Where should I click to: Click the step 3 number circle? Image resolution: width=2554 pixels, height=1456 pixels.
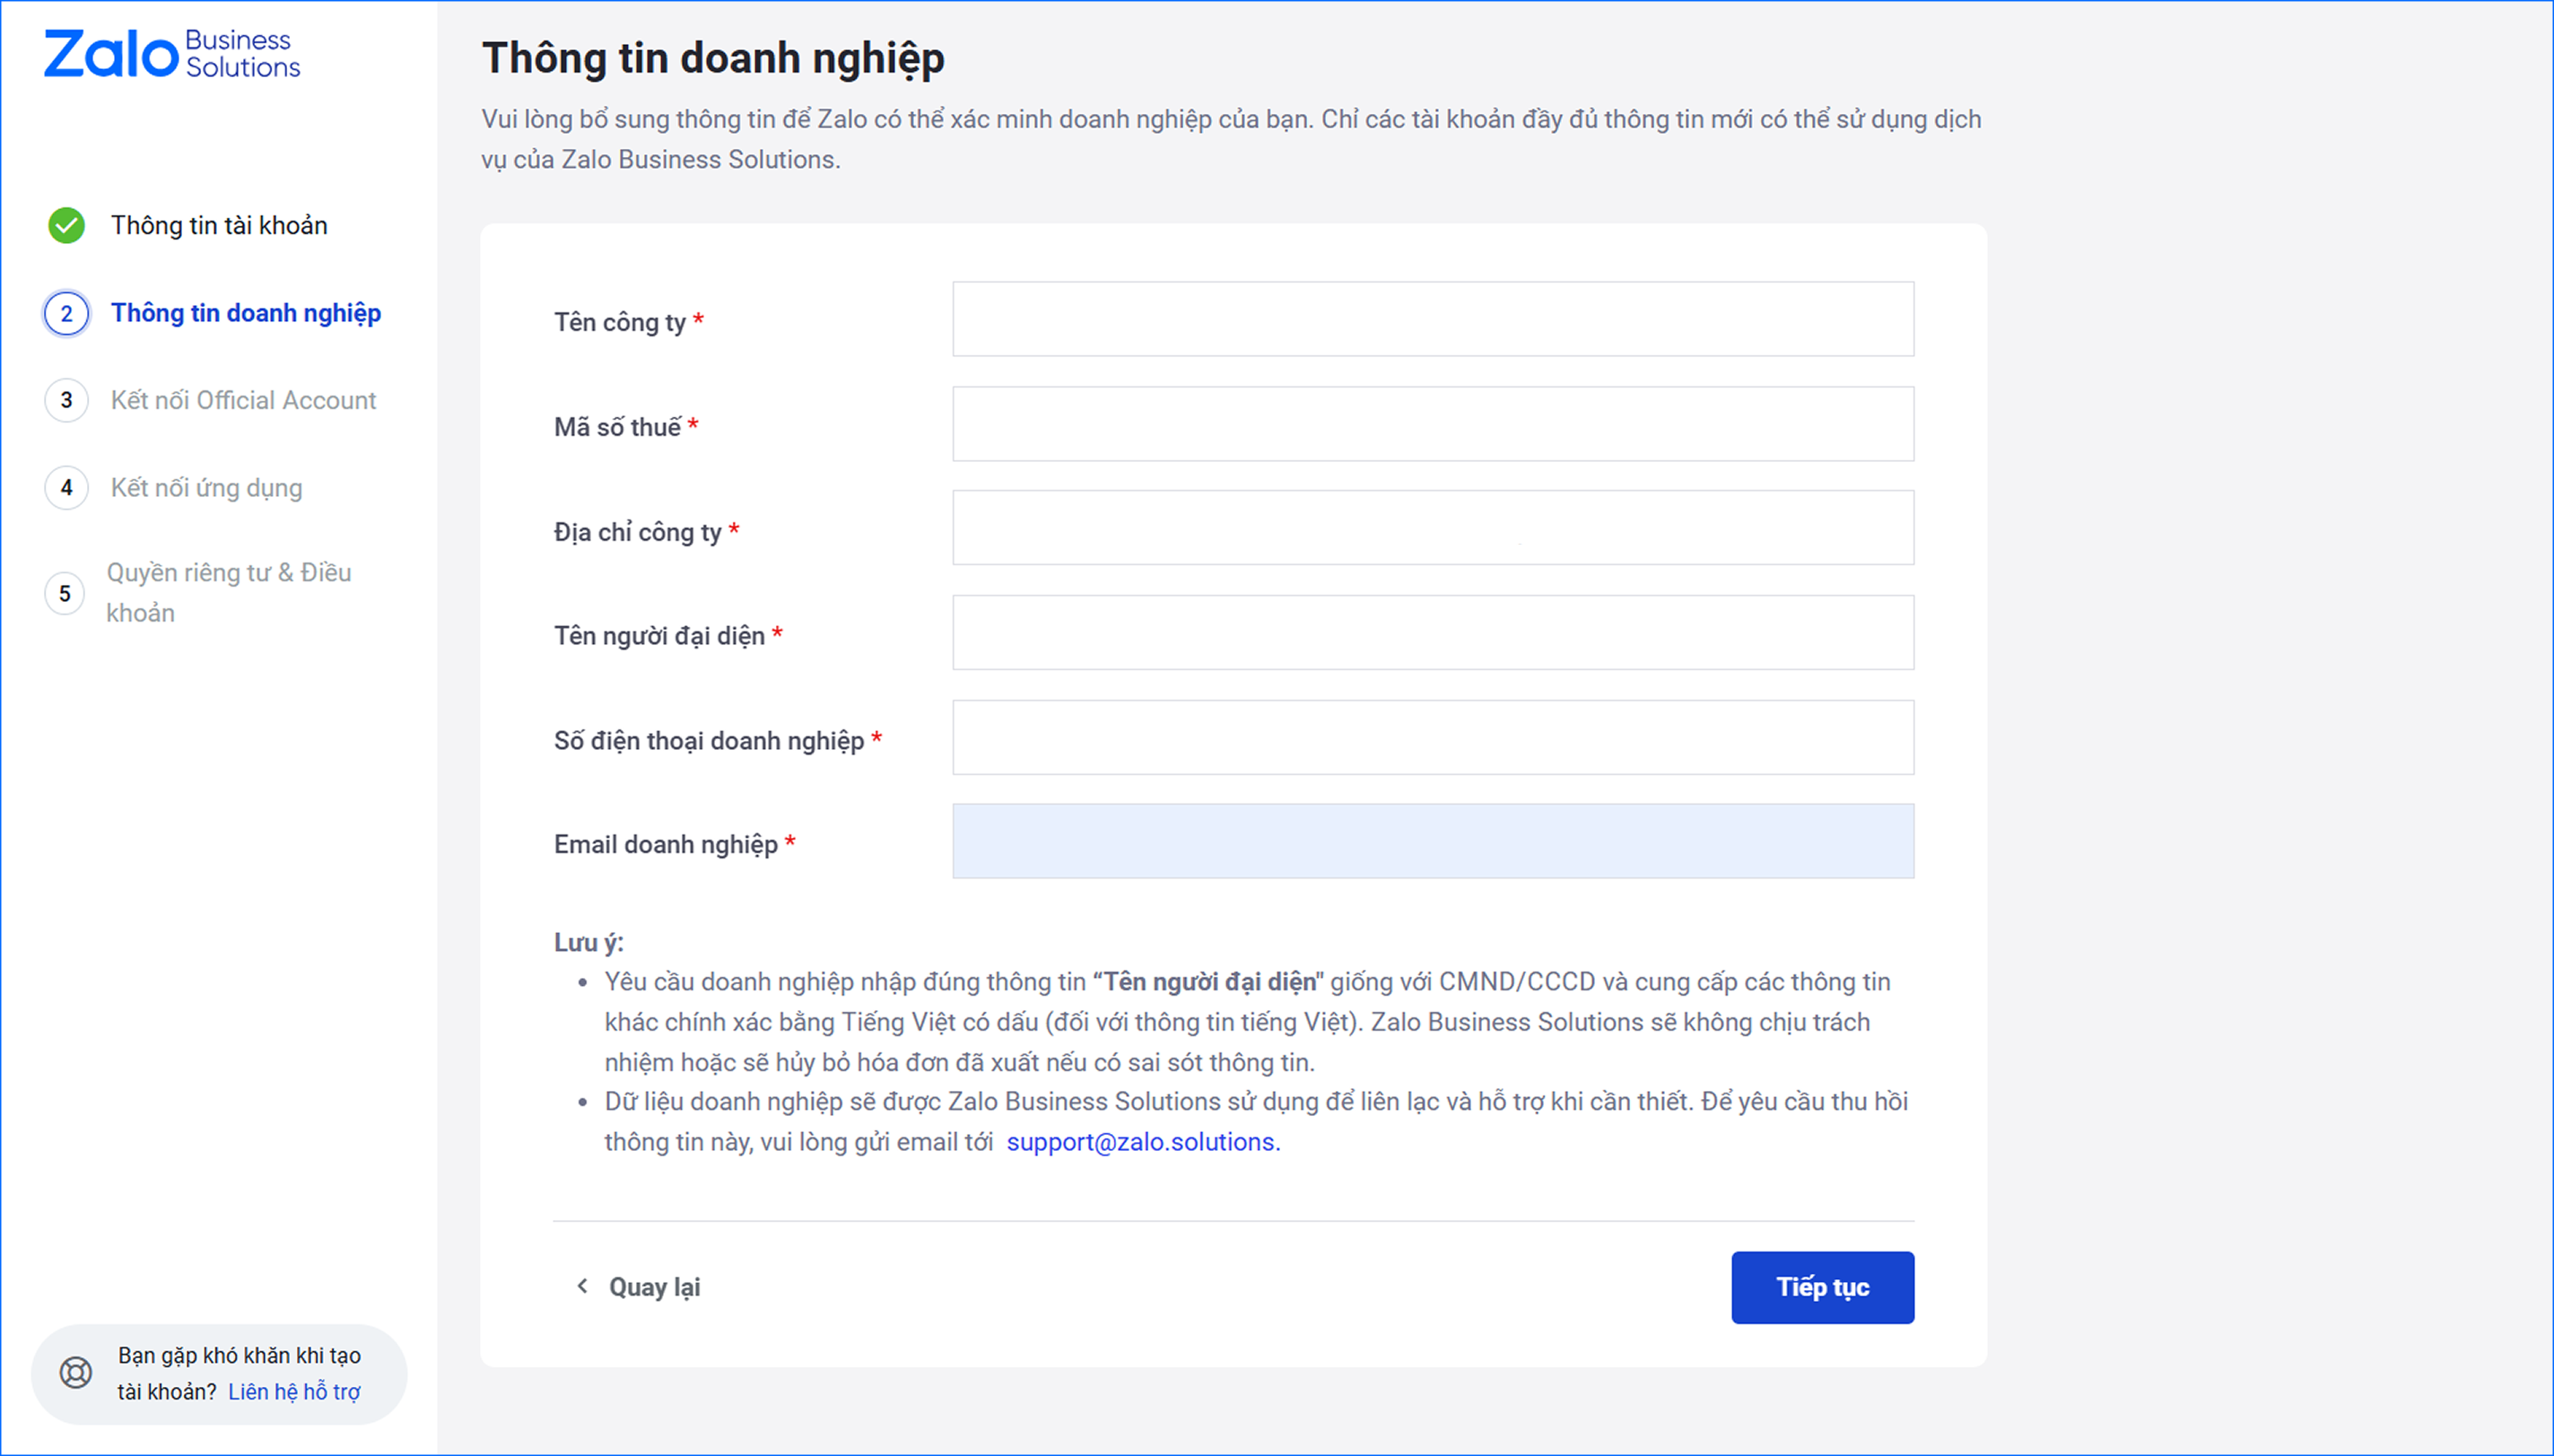(66, 400)
